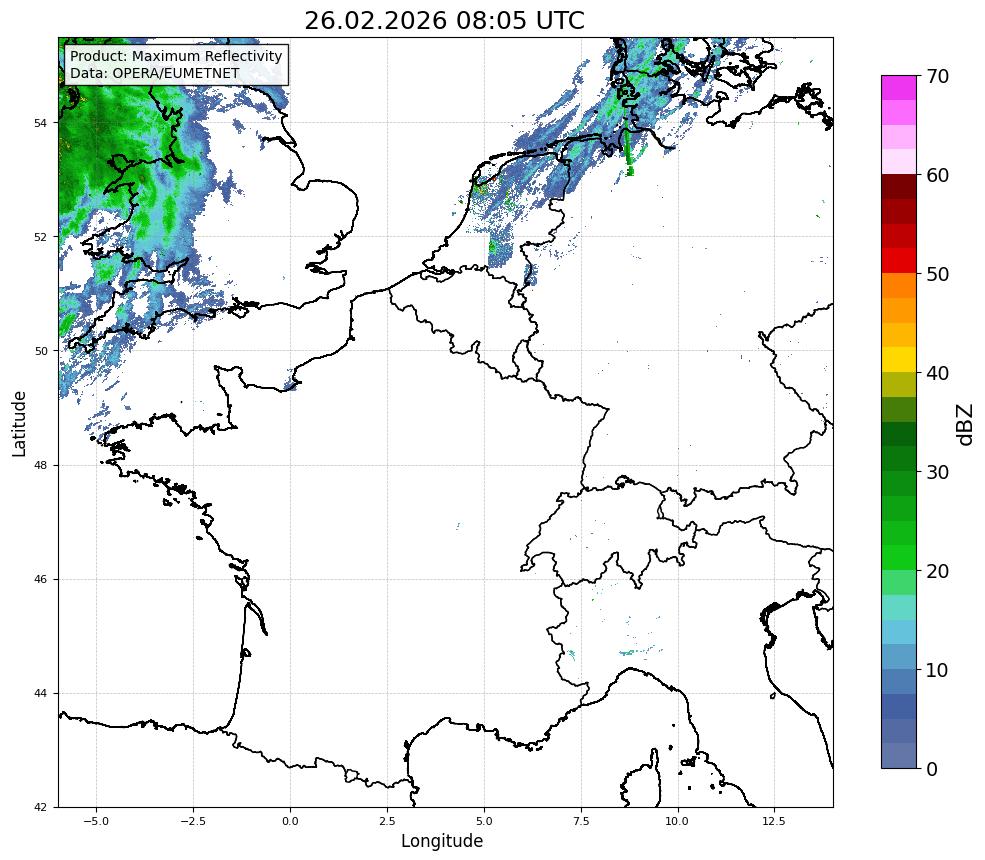Select the colorbar tick value 20
The image size is (985, 860).
click(937, 571)
